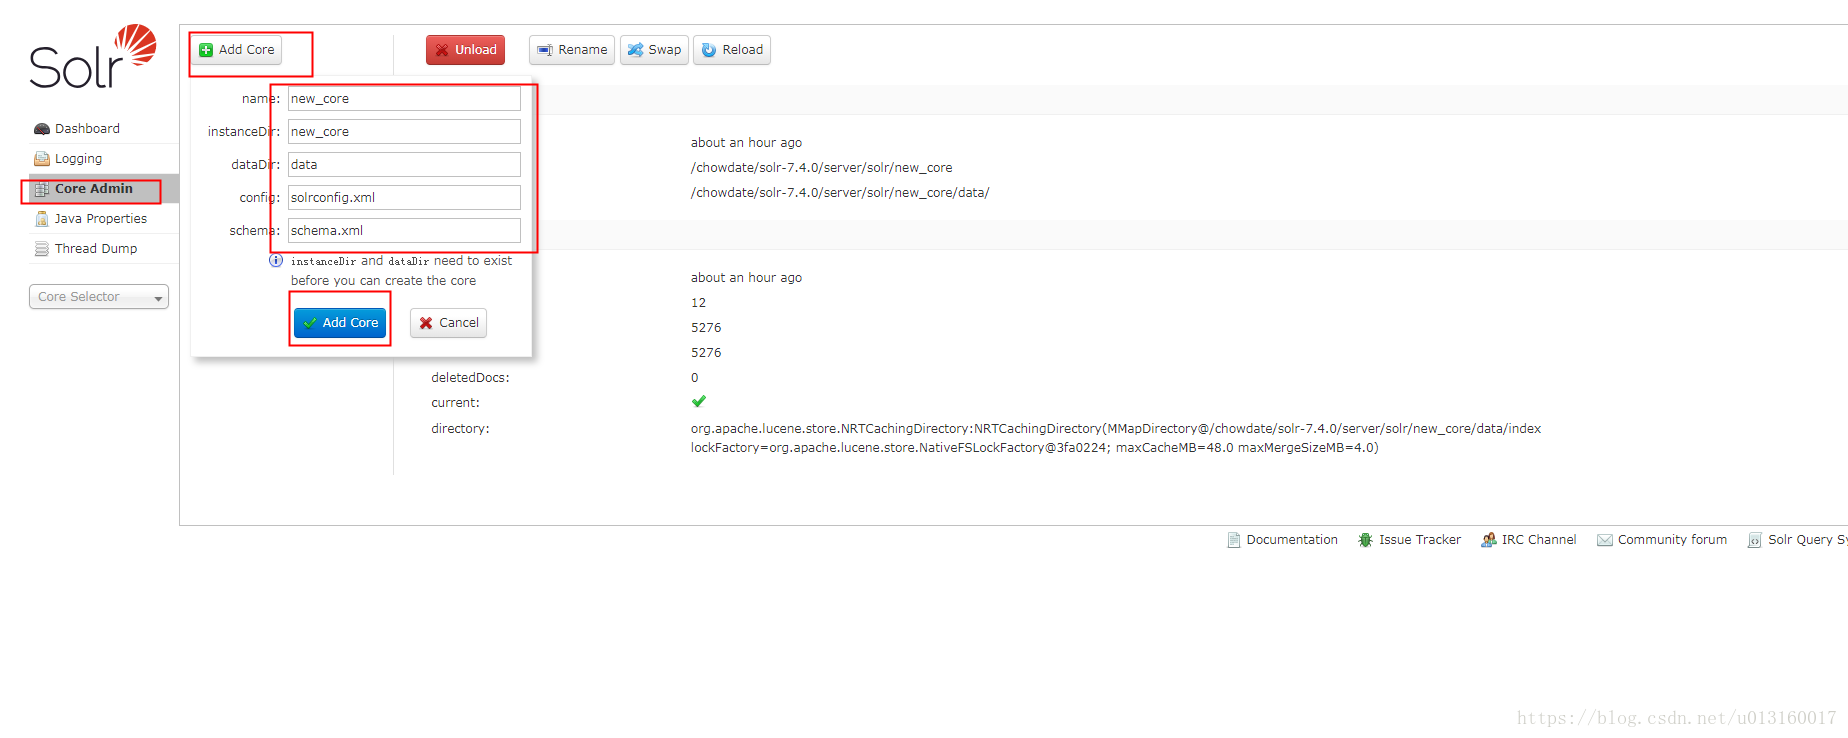The height and width of the screenshot is (738, 1848).
Task: Focus the config input field
Action: 404,198
